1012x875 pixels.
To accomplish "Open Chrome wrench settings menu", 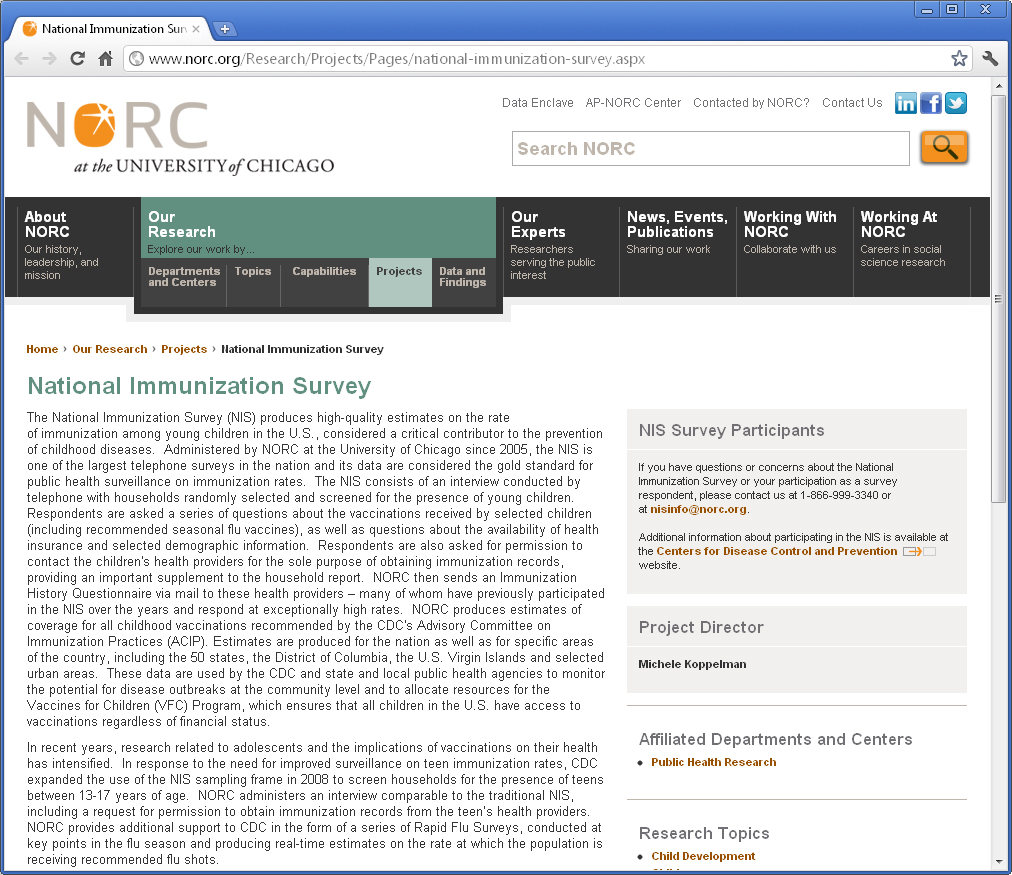I will [x=990, y=59].
